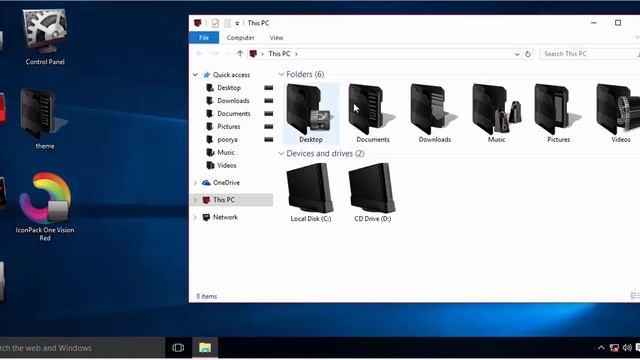
Task: Click Quick access label in sidebar
Action: click(x=231, y=75)
